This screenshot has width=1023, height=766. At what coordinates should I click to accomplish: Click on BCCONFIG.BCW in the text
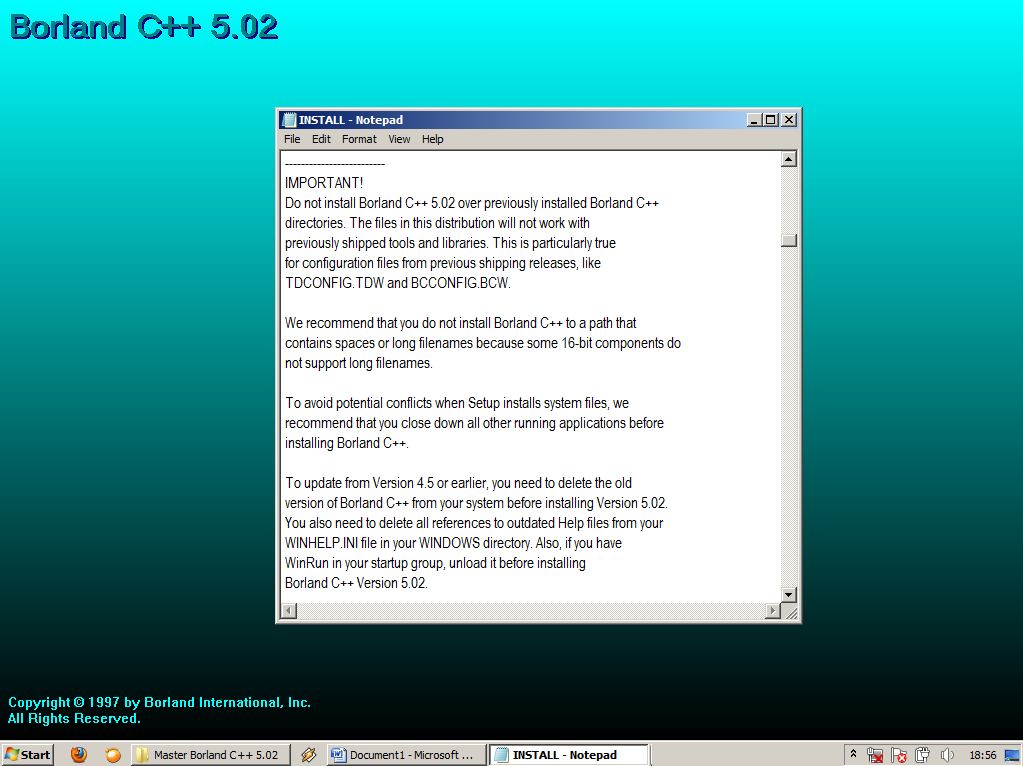[x=461, y=283]
